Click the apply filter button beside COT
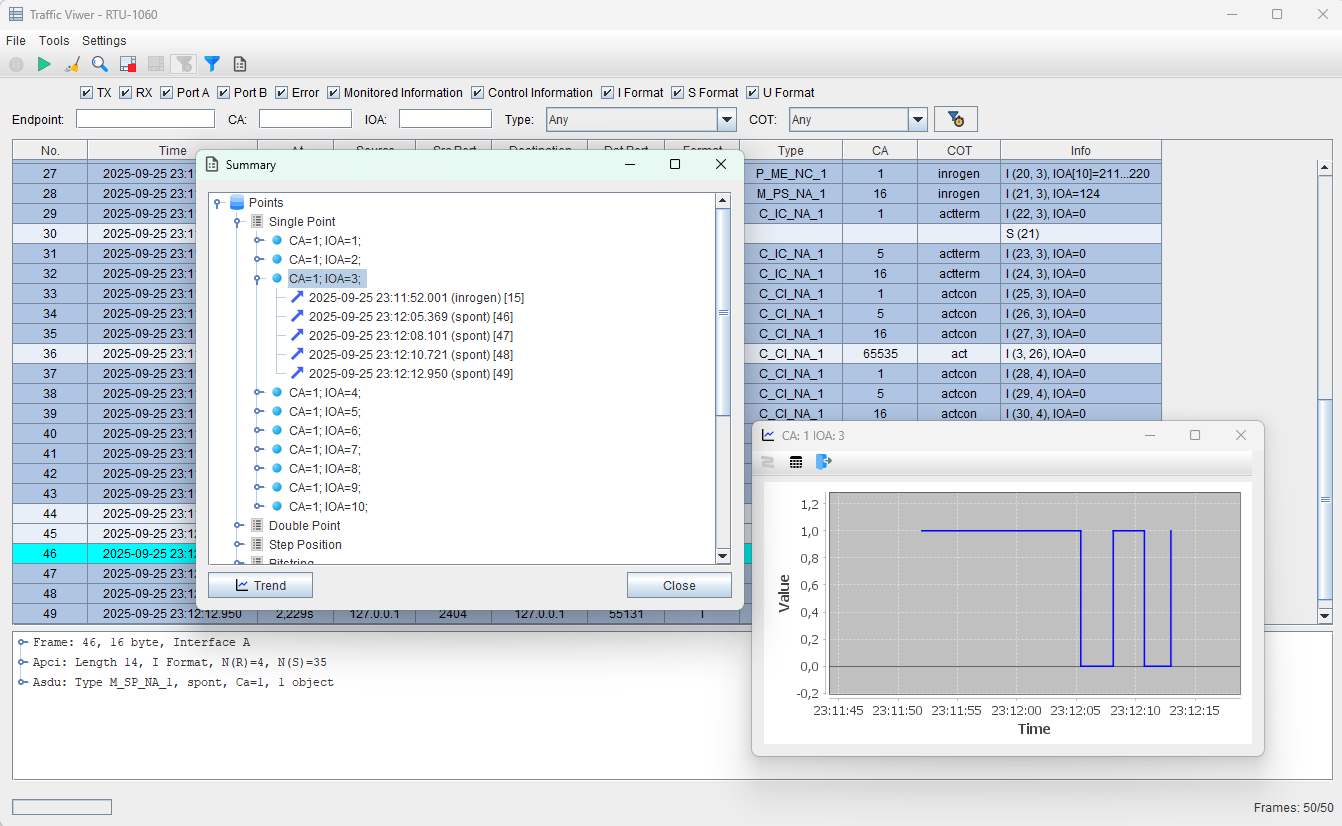 coord(955,119)
